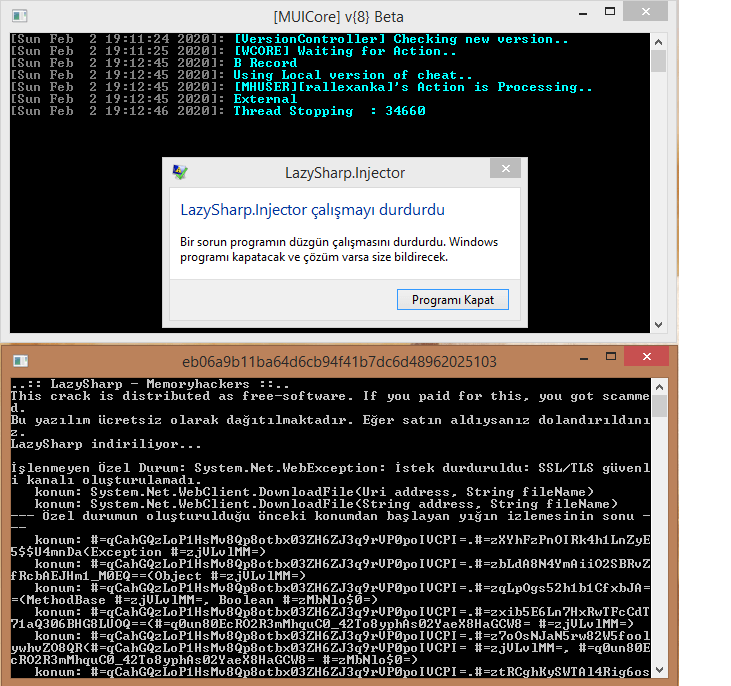Close the eb06a9b11ba6 console window
Image resolution: width=731 pixels, height=686 pixels.
pyautogui.click(x=647, y=357)
